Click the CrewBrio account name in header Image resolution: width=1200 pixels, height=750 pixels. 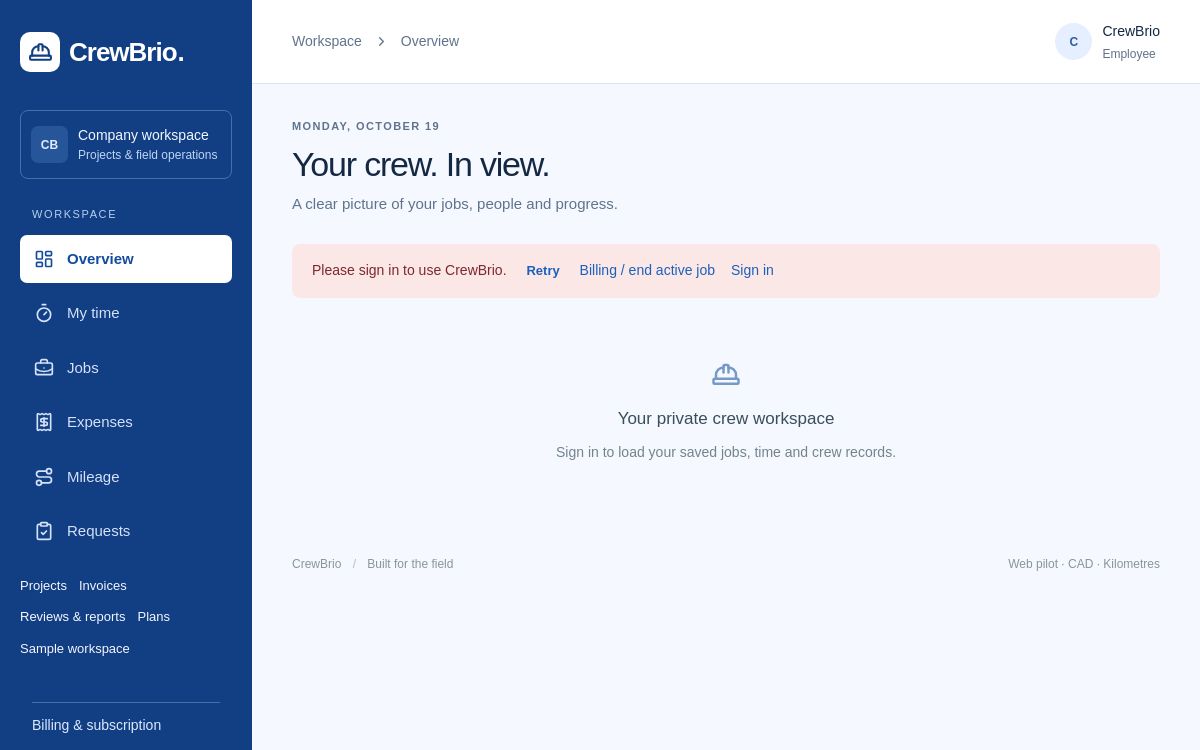tap(1131, 31)
